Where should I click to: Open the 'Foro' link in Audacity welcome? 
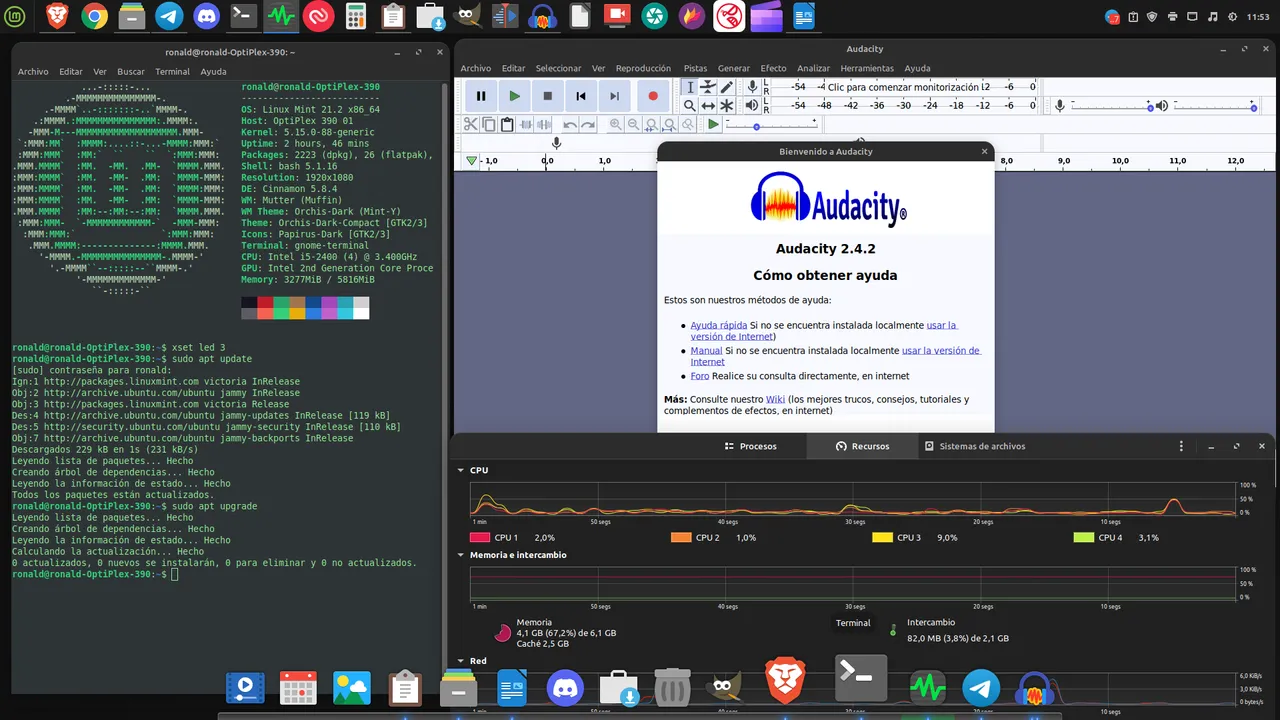pos(700,376)
